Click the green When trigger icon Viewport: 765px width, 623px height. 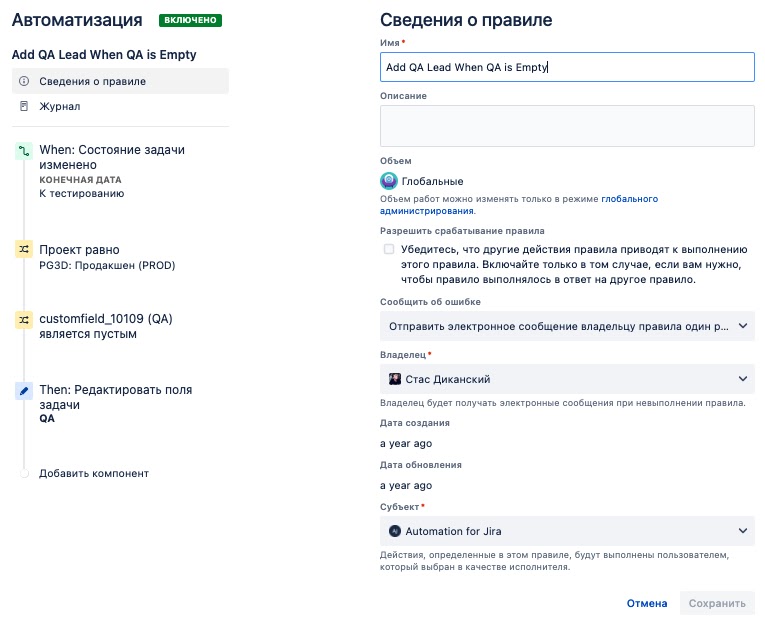[24, 151]
